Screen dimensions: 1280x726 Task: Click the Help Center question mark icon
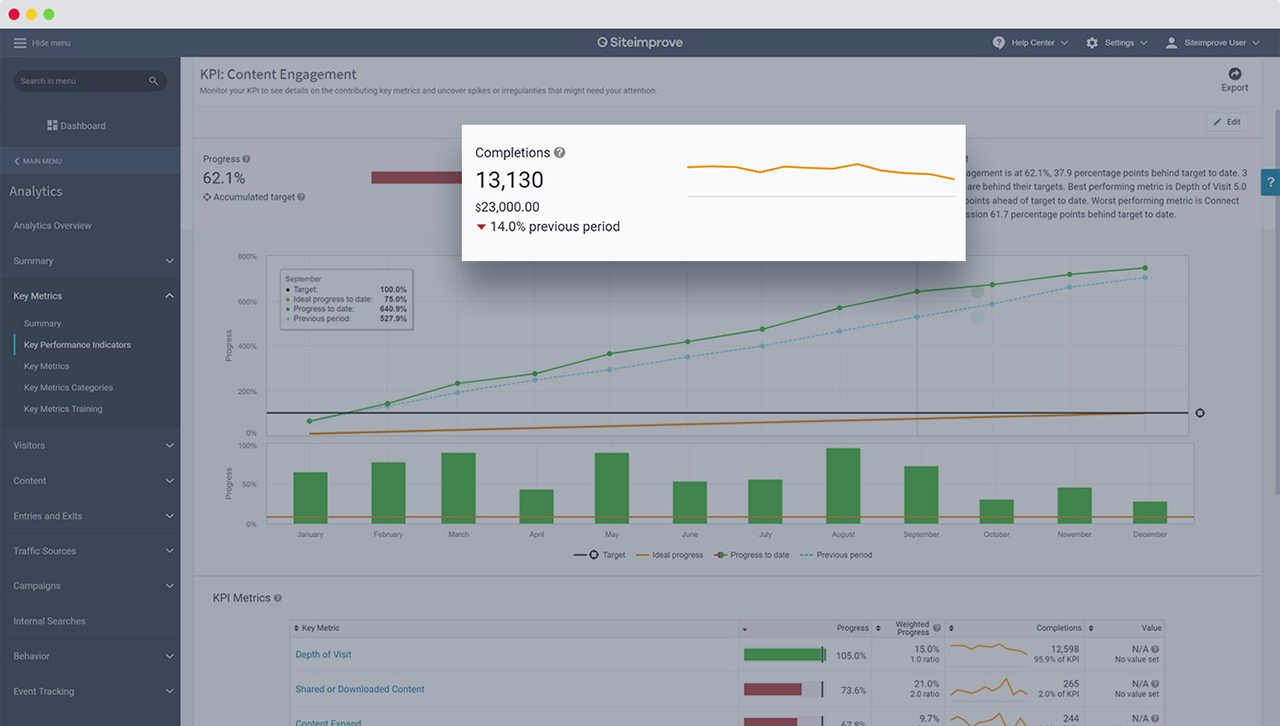[998, 43]
